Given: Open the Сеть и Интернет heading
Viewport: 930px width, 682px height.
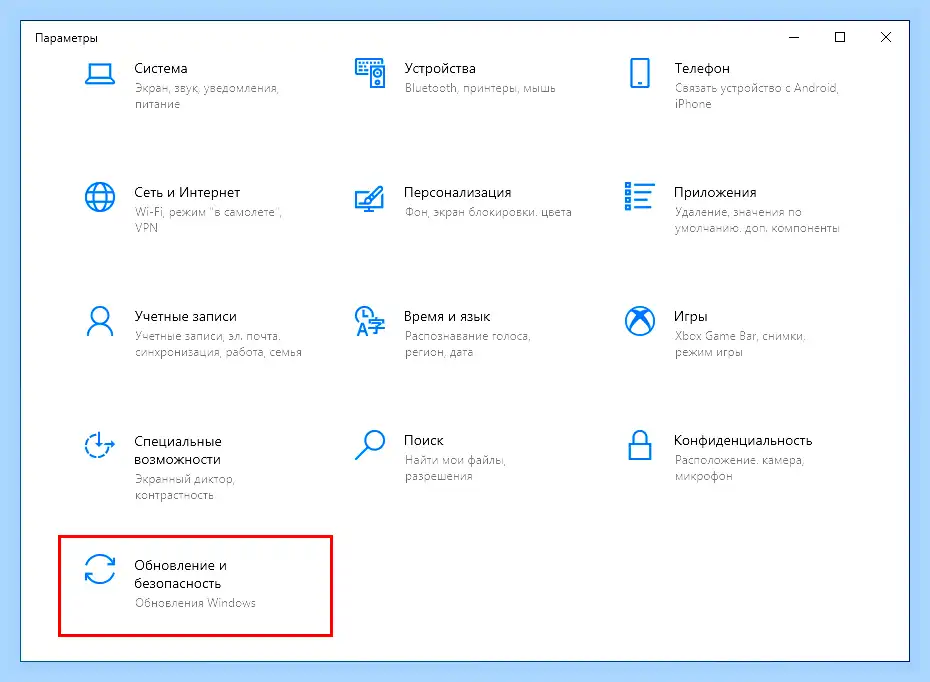Looking at the screenshot, I should [x=187, y=193].
